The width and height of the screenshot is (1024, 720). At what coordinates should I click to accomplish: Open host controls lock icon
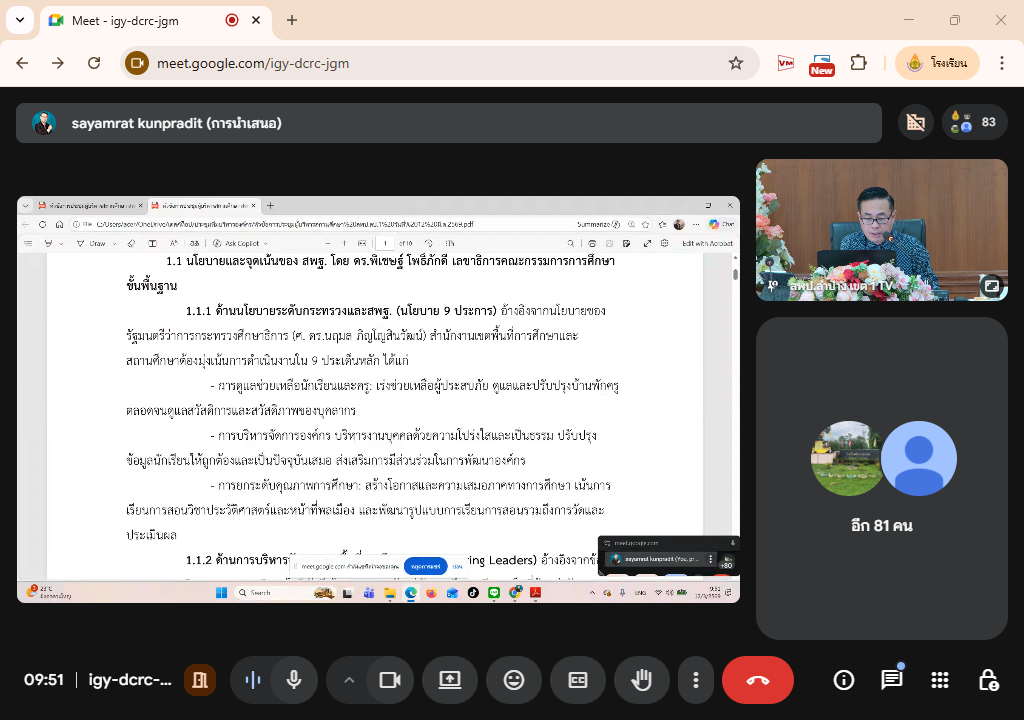(x=988, y=680)
